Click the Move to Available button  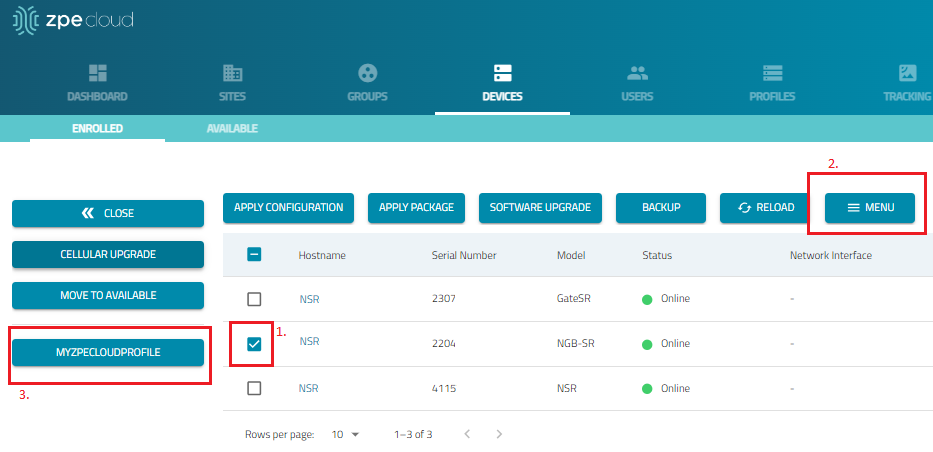[108, 295]
